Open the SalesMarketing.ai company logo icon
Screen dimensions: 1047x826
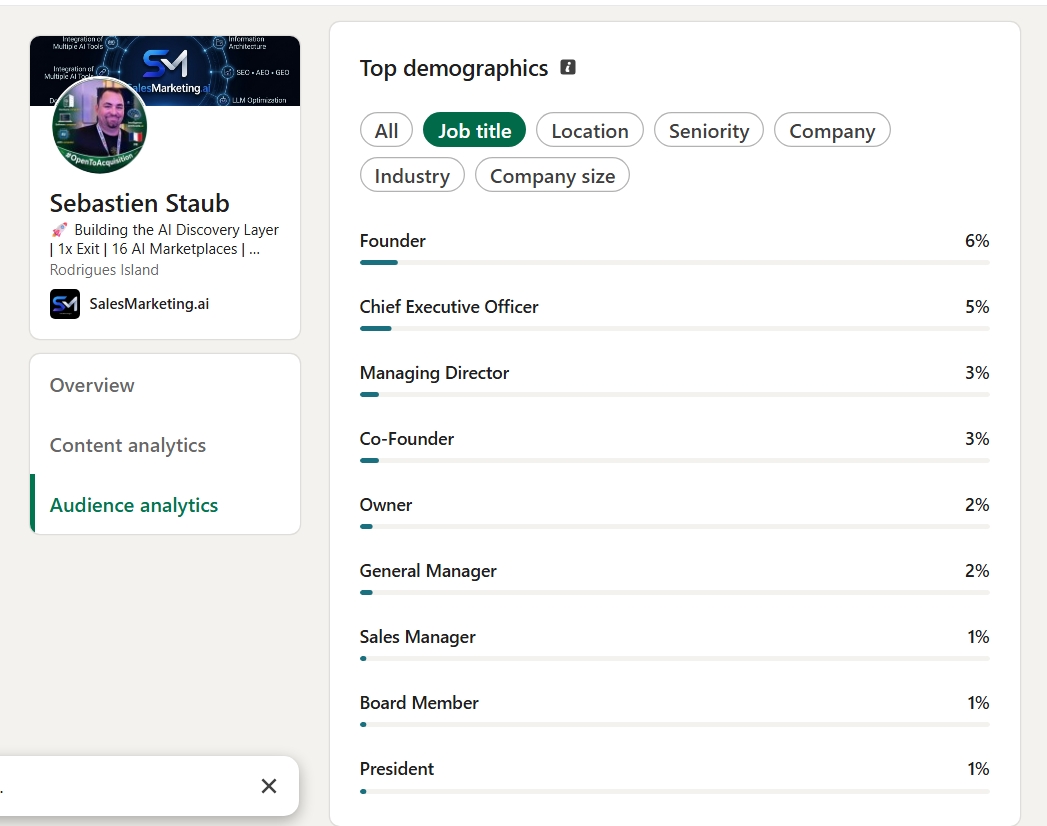(65, 304)
